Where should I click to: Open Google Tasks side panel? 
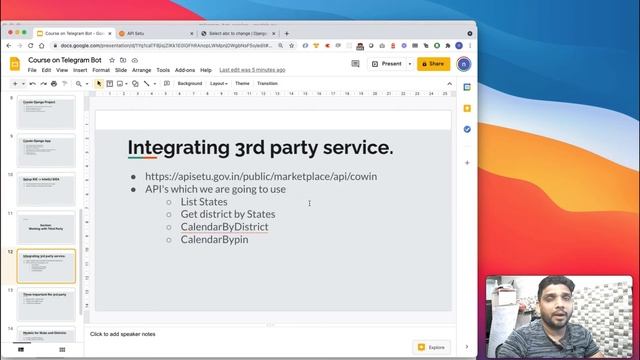point(467,129)
